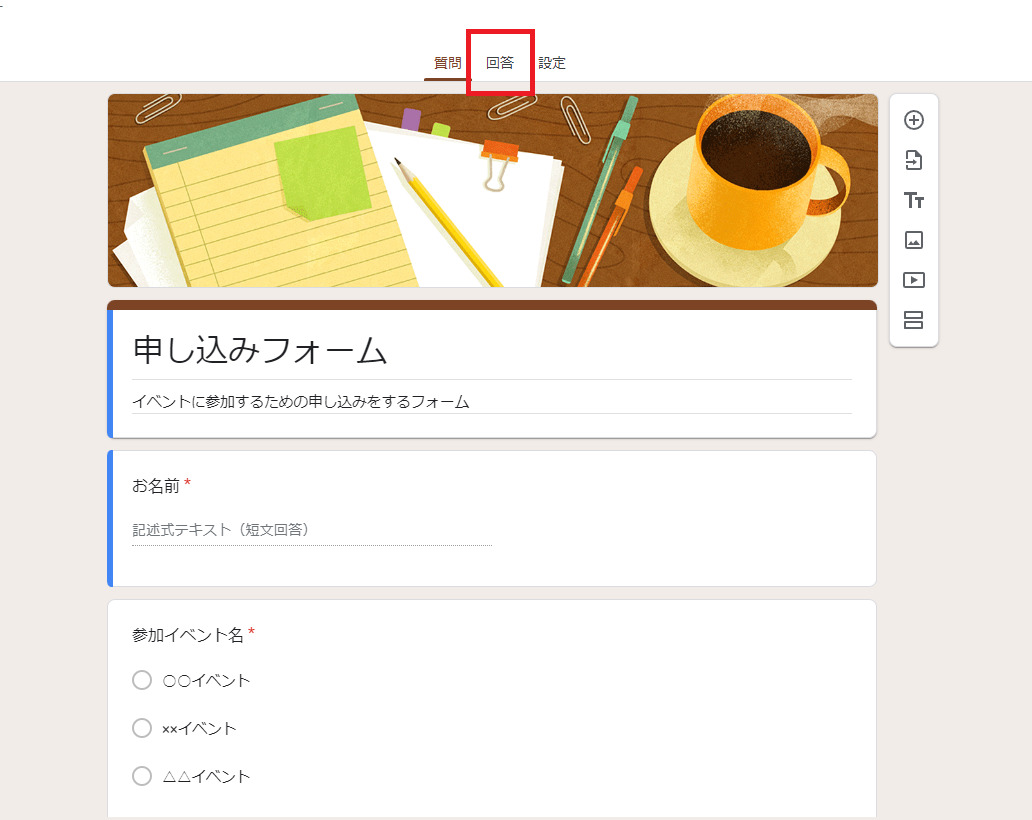1032x820 pixels.
Task: Open the 回答 tab
Action: click(x=500, y=63)
